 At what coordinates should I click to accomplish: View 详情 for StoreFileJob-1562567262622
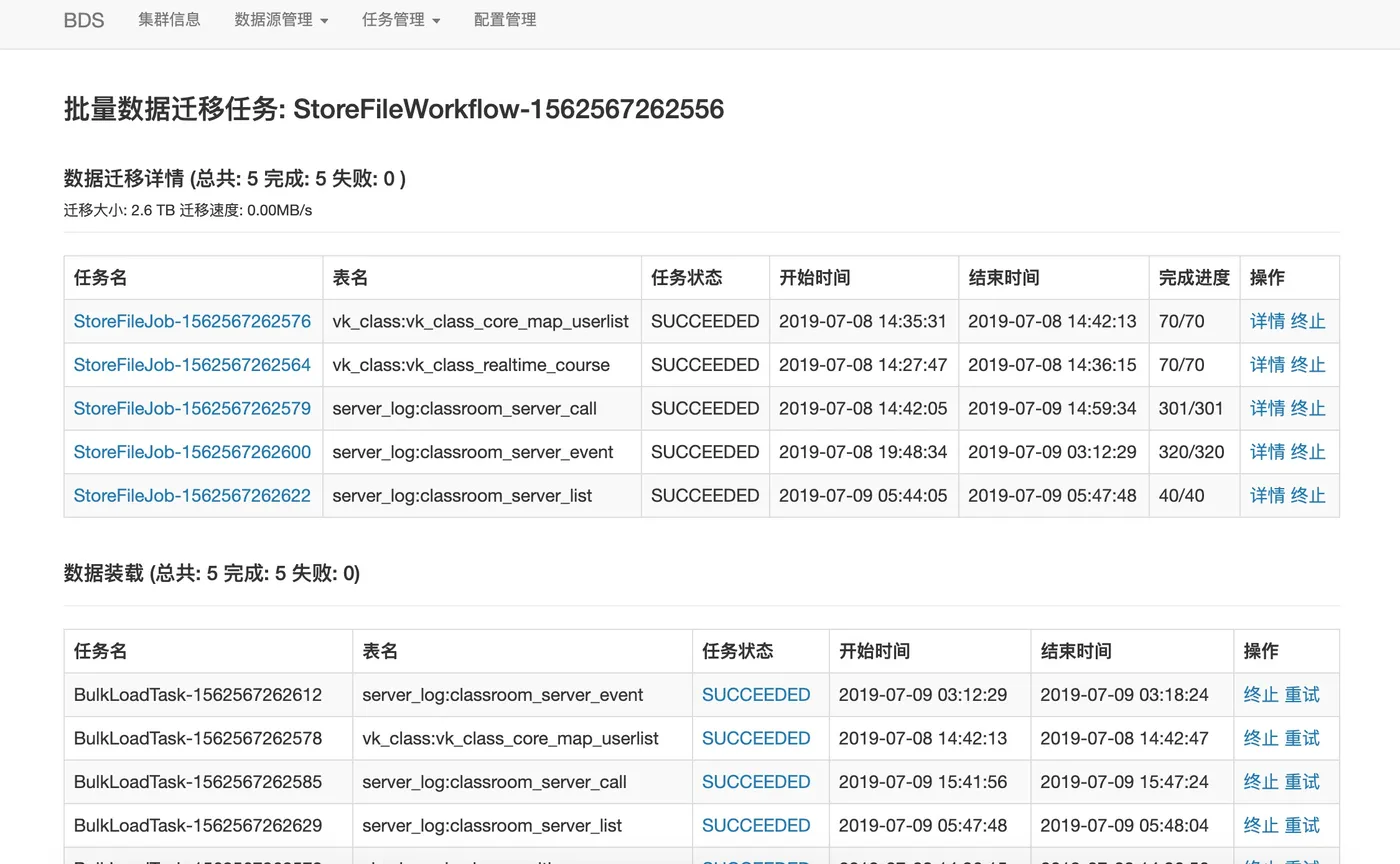[x=1267, y=495]
